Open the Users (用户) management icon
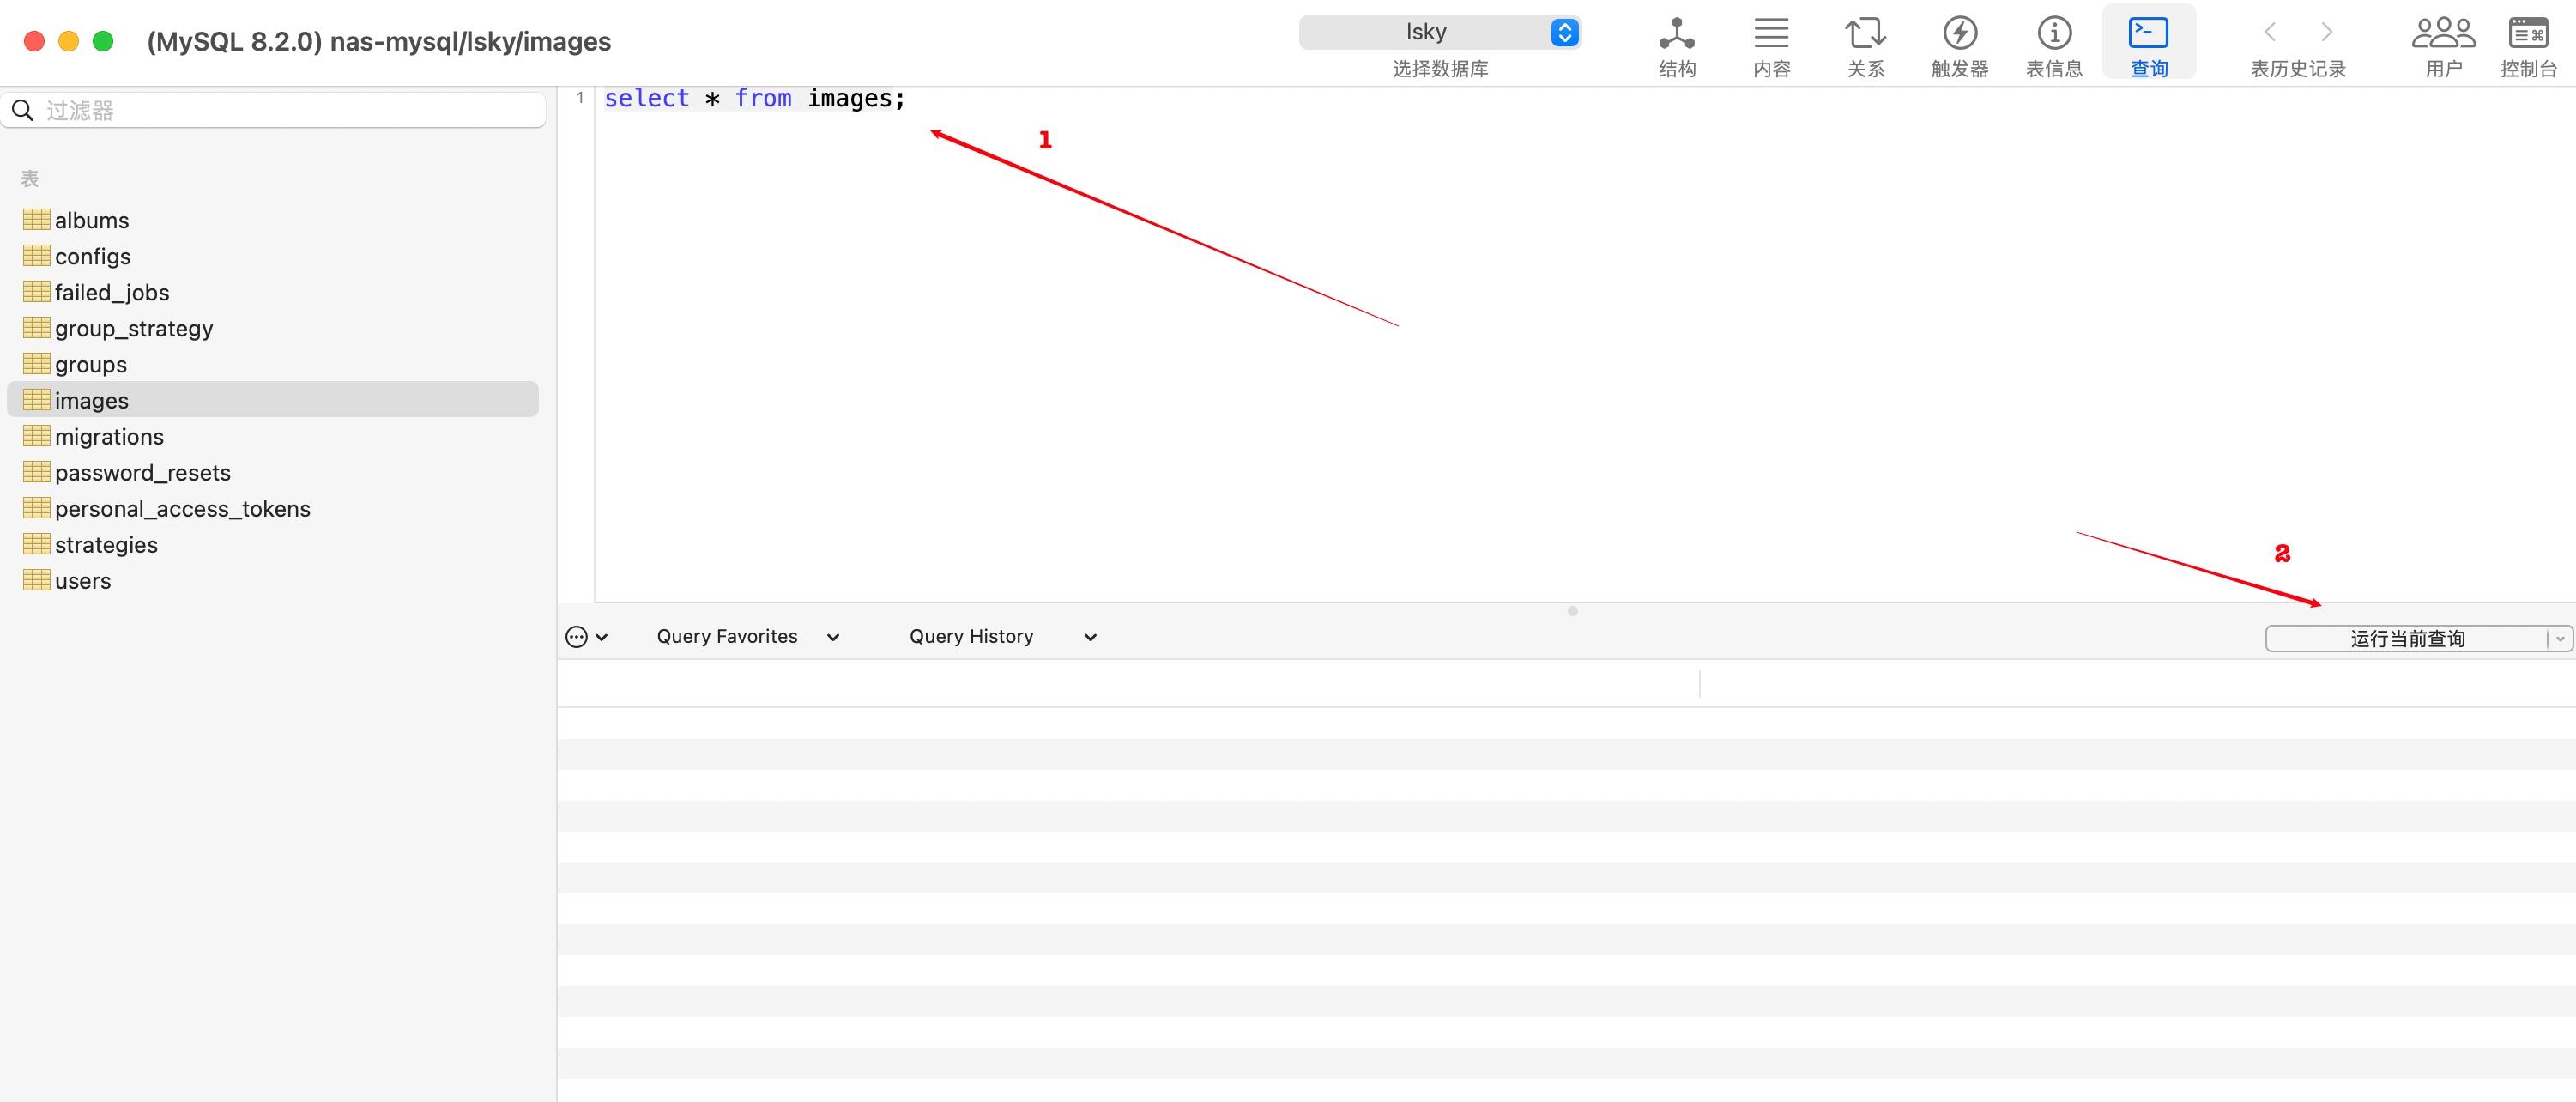2576x1102 pixels. coord(2442,34)
